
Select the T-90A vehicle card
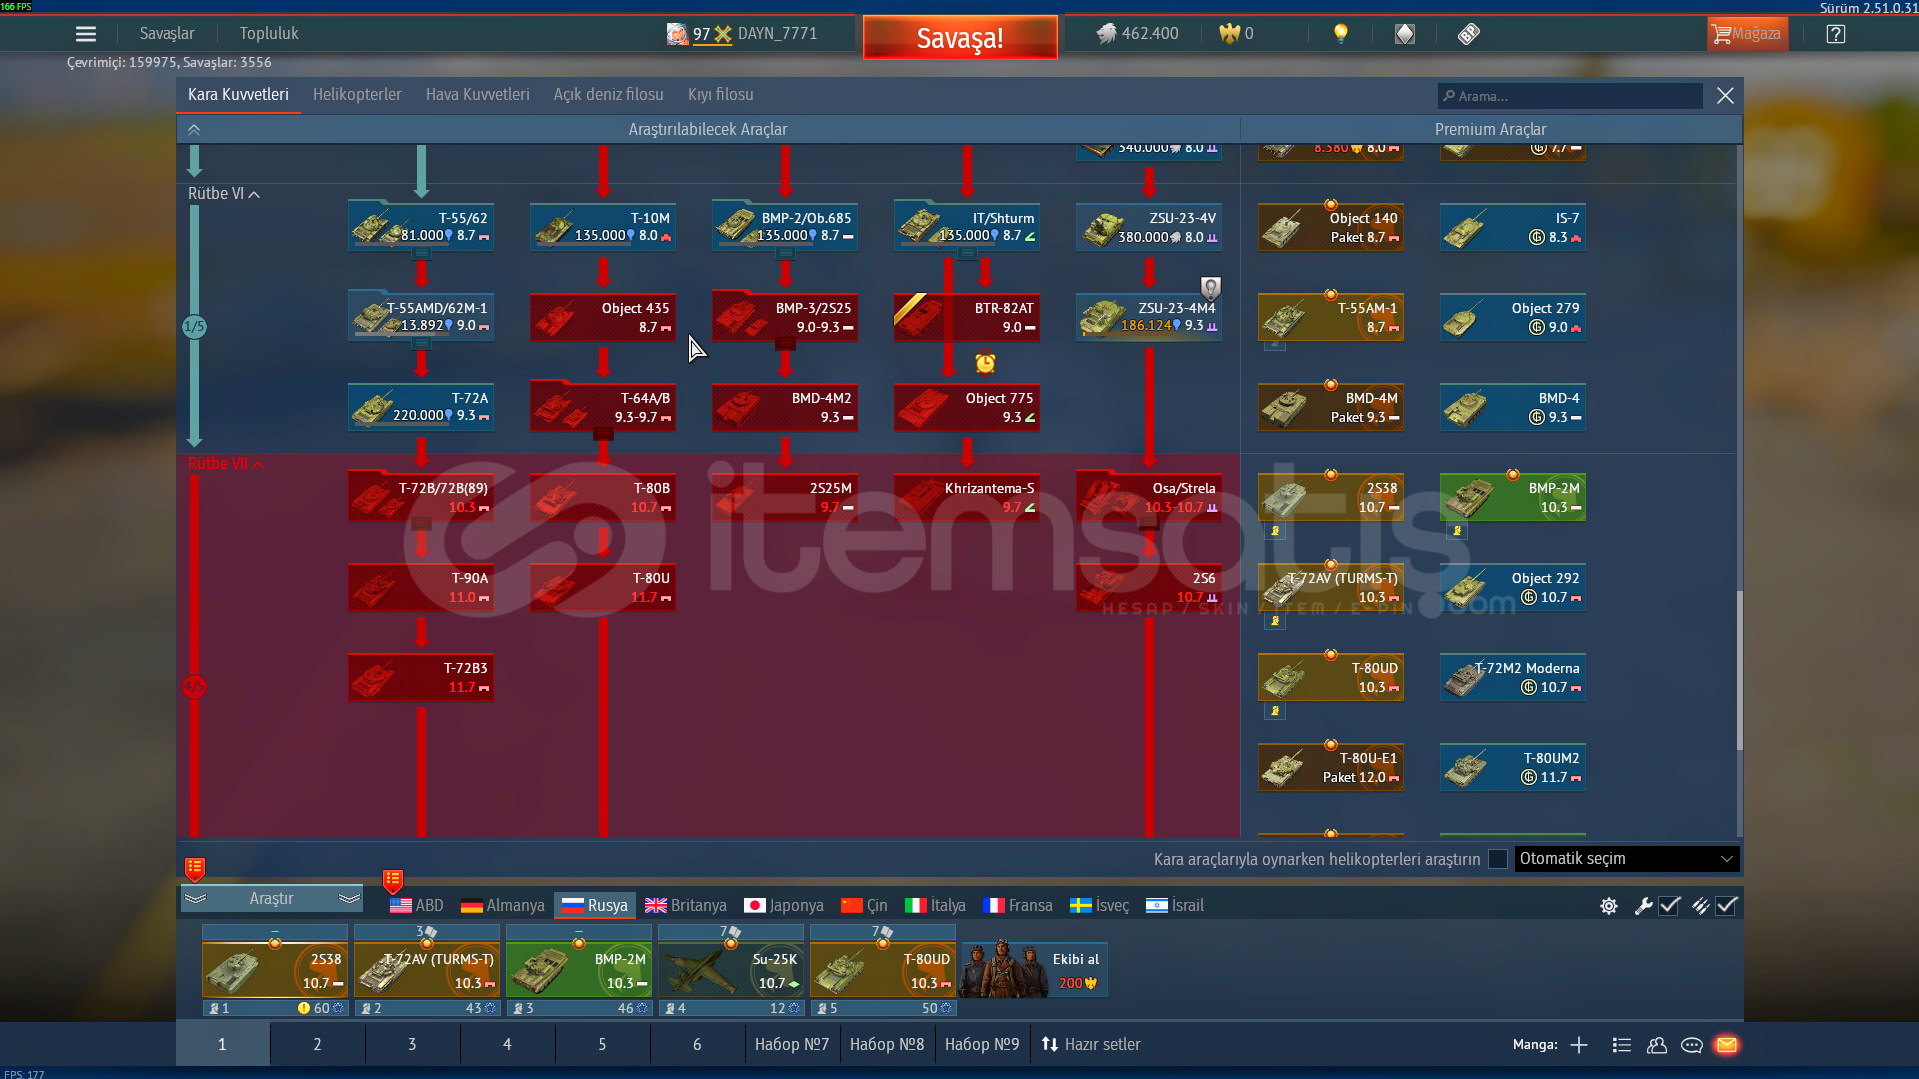pyautogui.click(x=421, y=588)
